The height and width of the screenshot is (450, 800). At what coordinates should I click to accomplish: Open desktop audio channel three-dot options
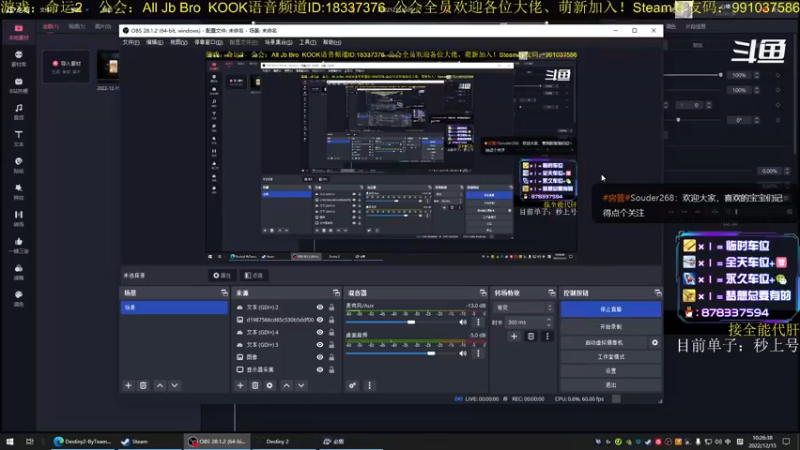coord(478,353)
